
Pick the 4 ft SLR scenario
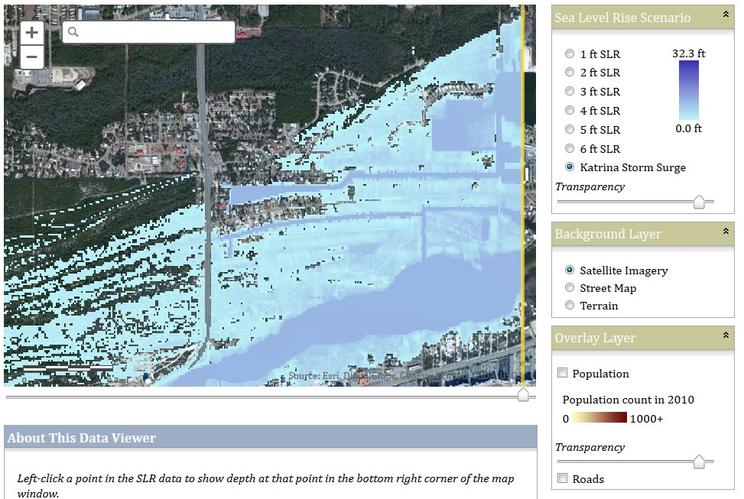point(570,111)
